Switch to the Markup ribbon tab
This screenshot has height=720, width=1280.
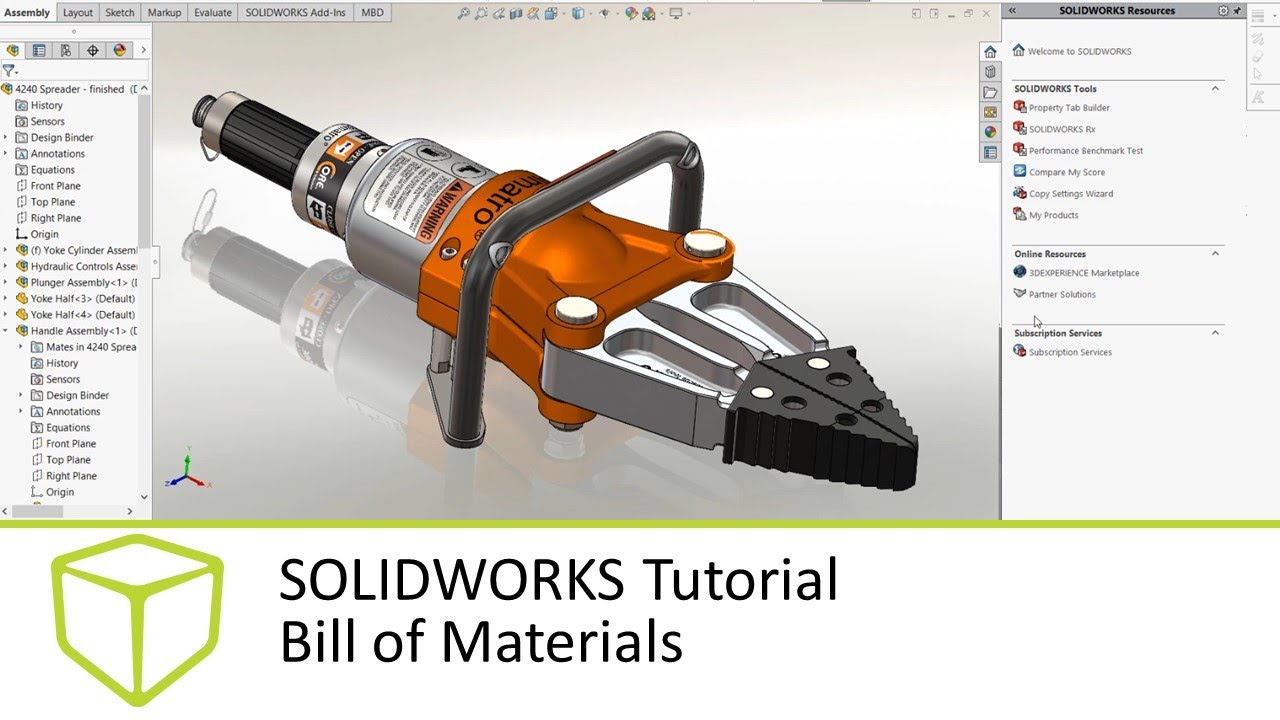tap(164, 13)
